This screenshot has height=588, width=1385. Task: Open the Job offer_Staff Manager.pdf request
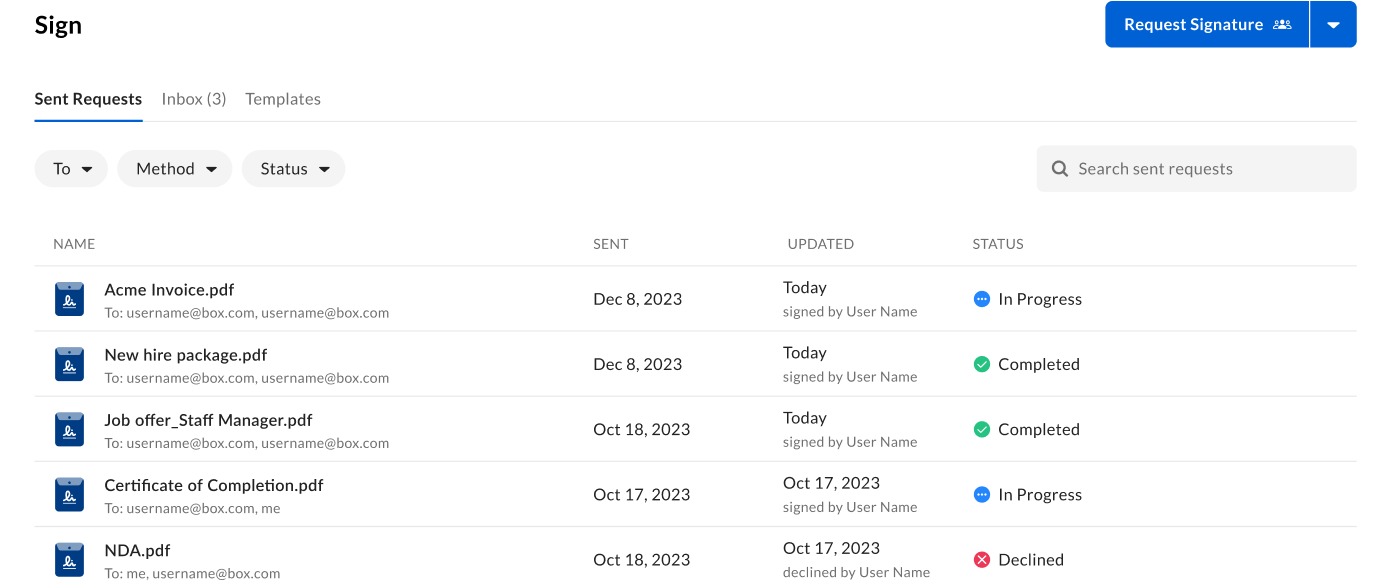[x=208, y=420]
